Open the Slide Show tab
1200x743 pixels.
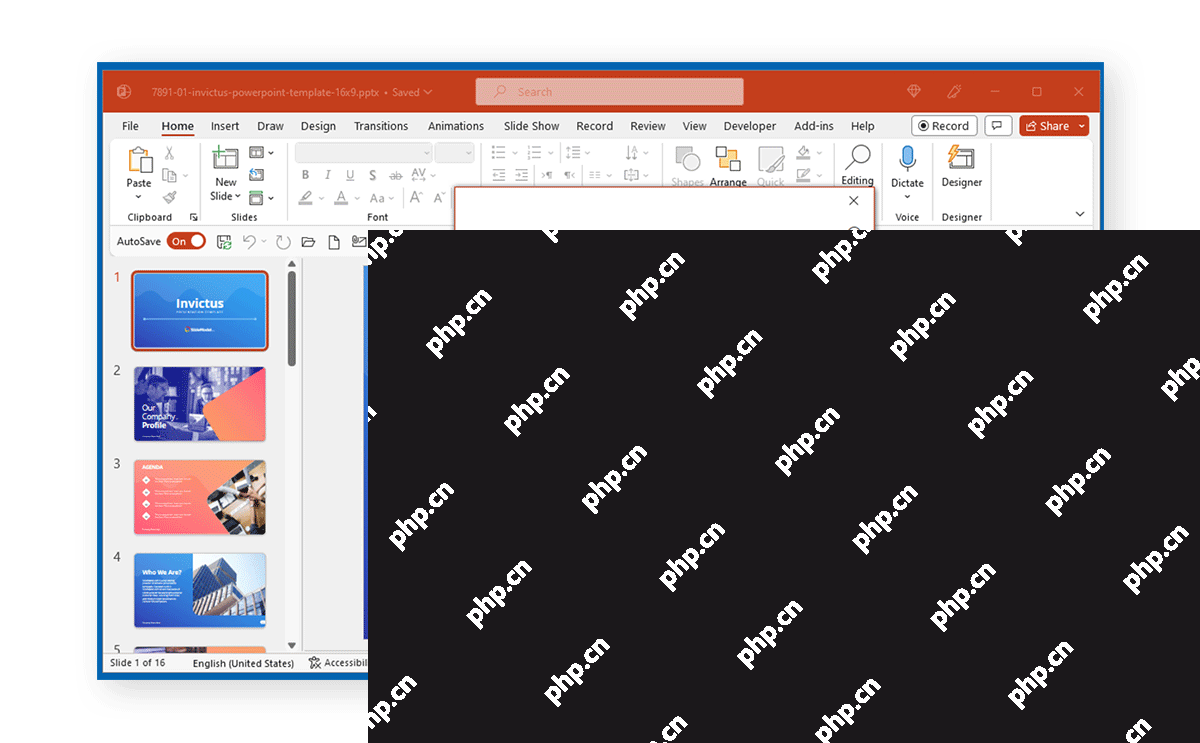coord(531,126)
